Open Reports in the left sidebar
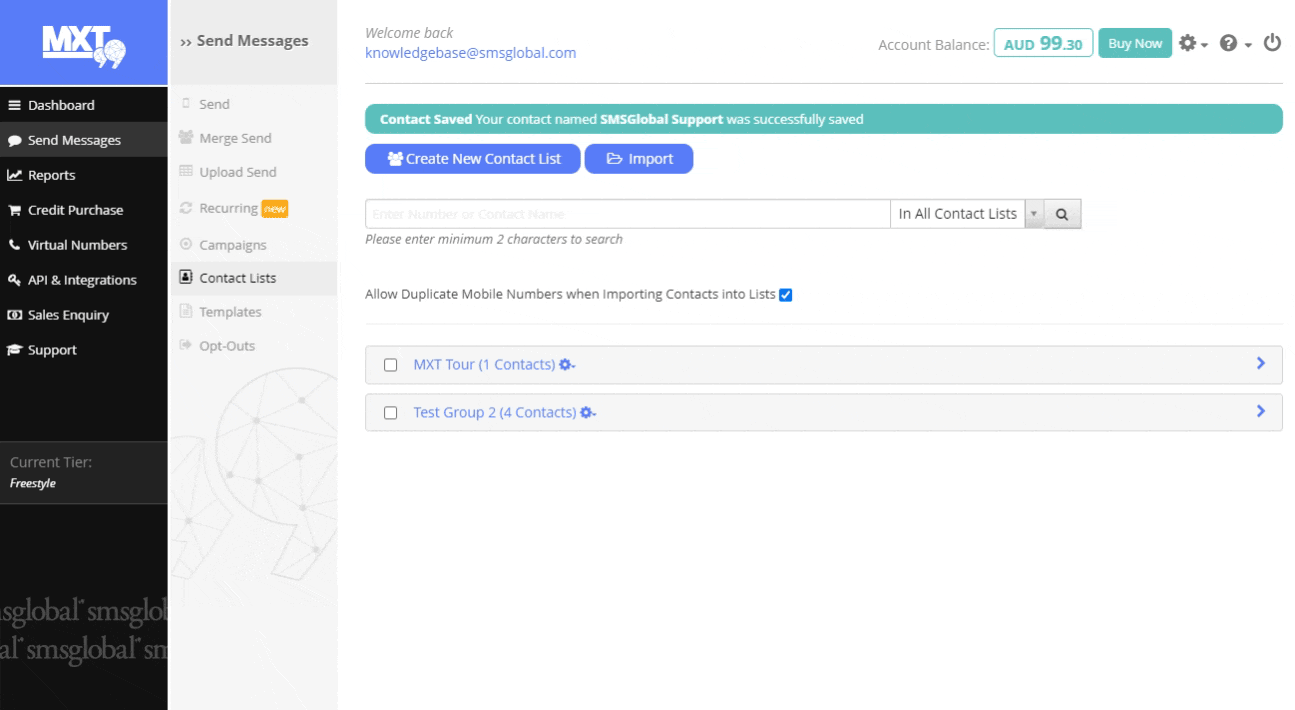The height and width of the screenshot is (710, 1295). [51, 175]
